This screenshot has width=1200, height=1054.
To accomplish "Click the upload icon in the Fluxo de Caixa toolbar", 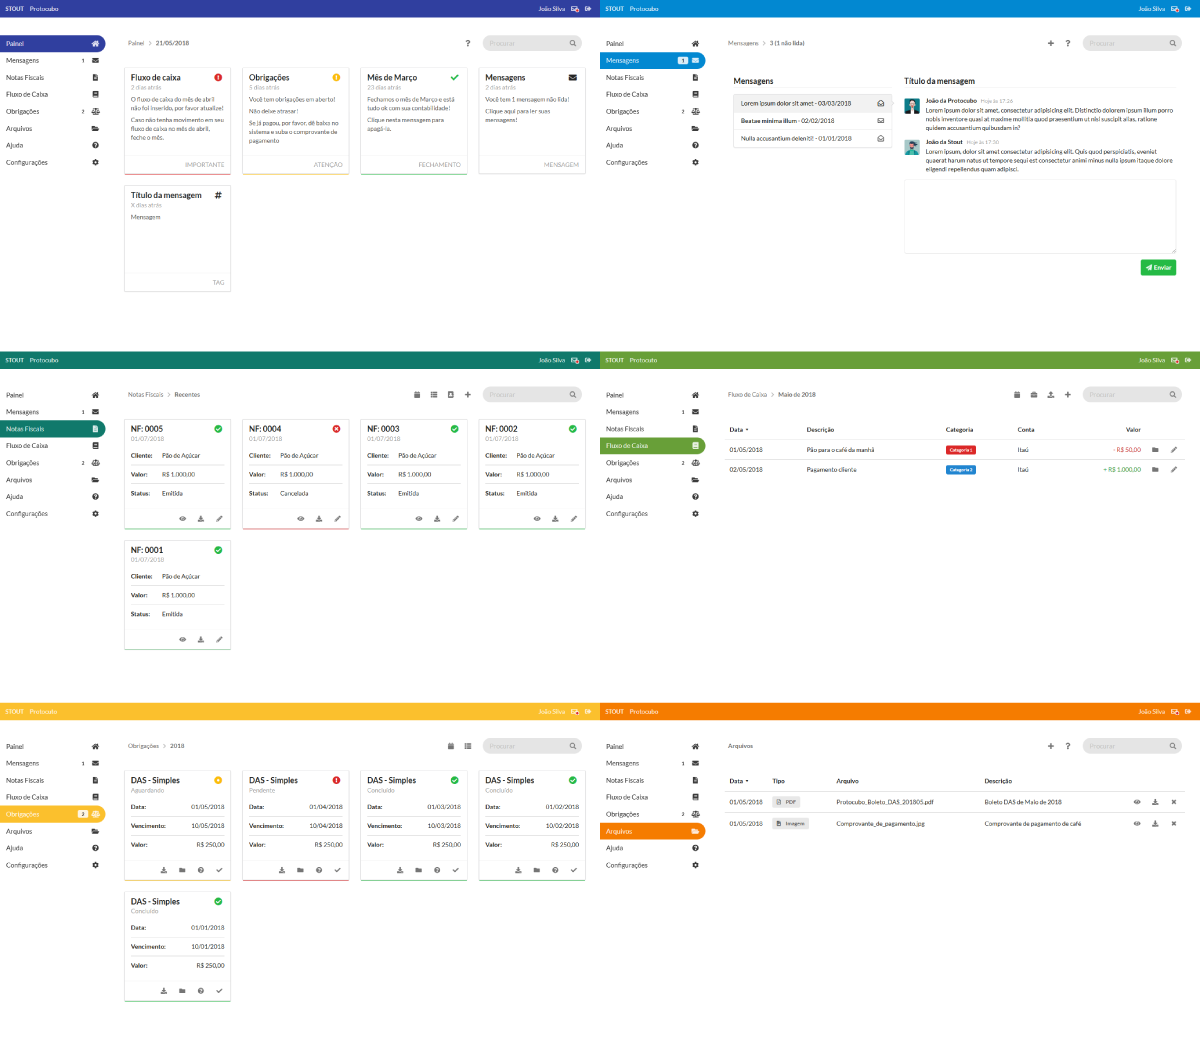I will 1051,394.
